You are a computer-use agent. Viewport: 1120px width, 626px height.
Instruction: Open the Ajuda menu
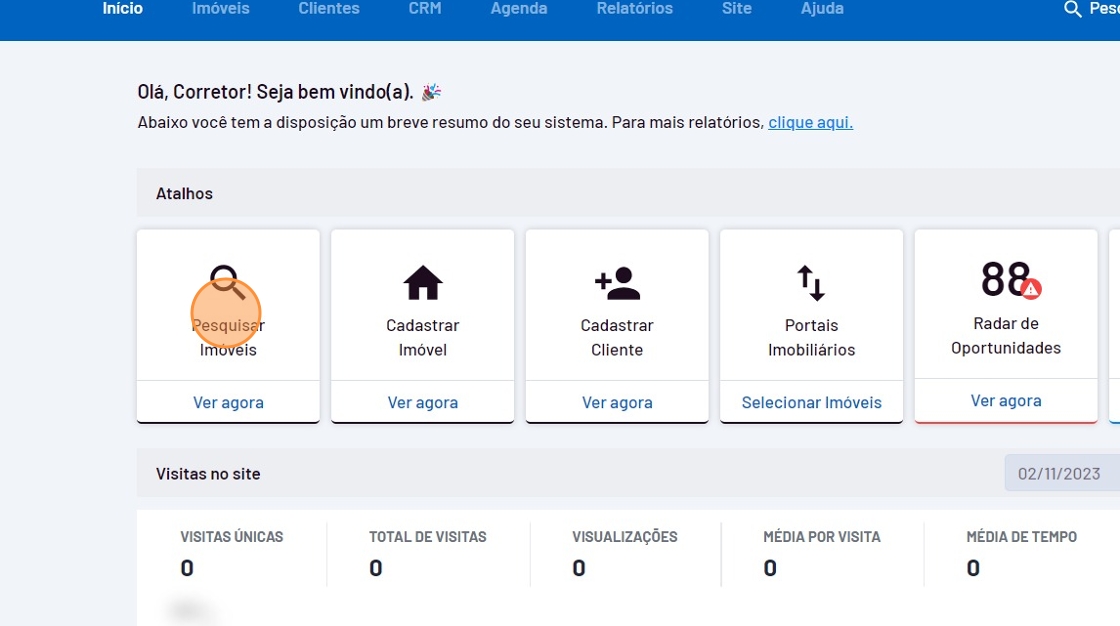(x=822, y=9)
